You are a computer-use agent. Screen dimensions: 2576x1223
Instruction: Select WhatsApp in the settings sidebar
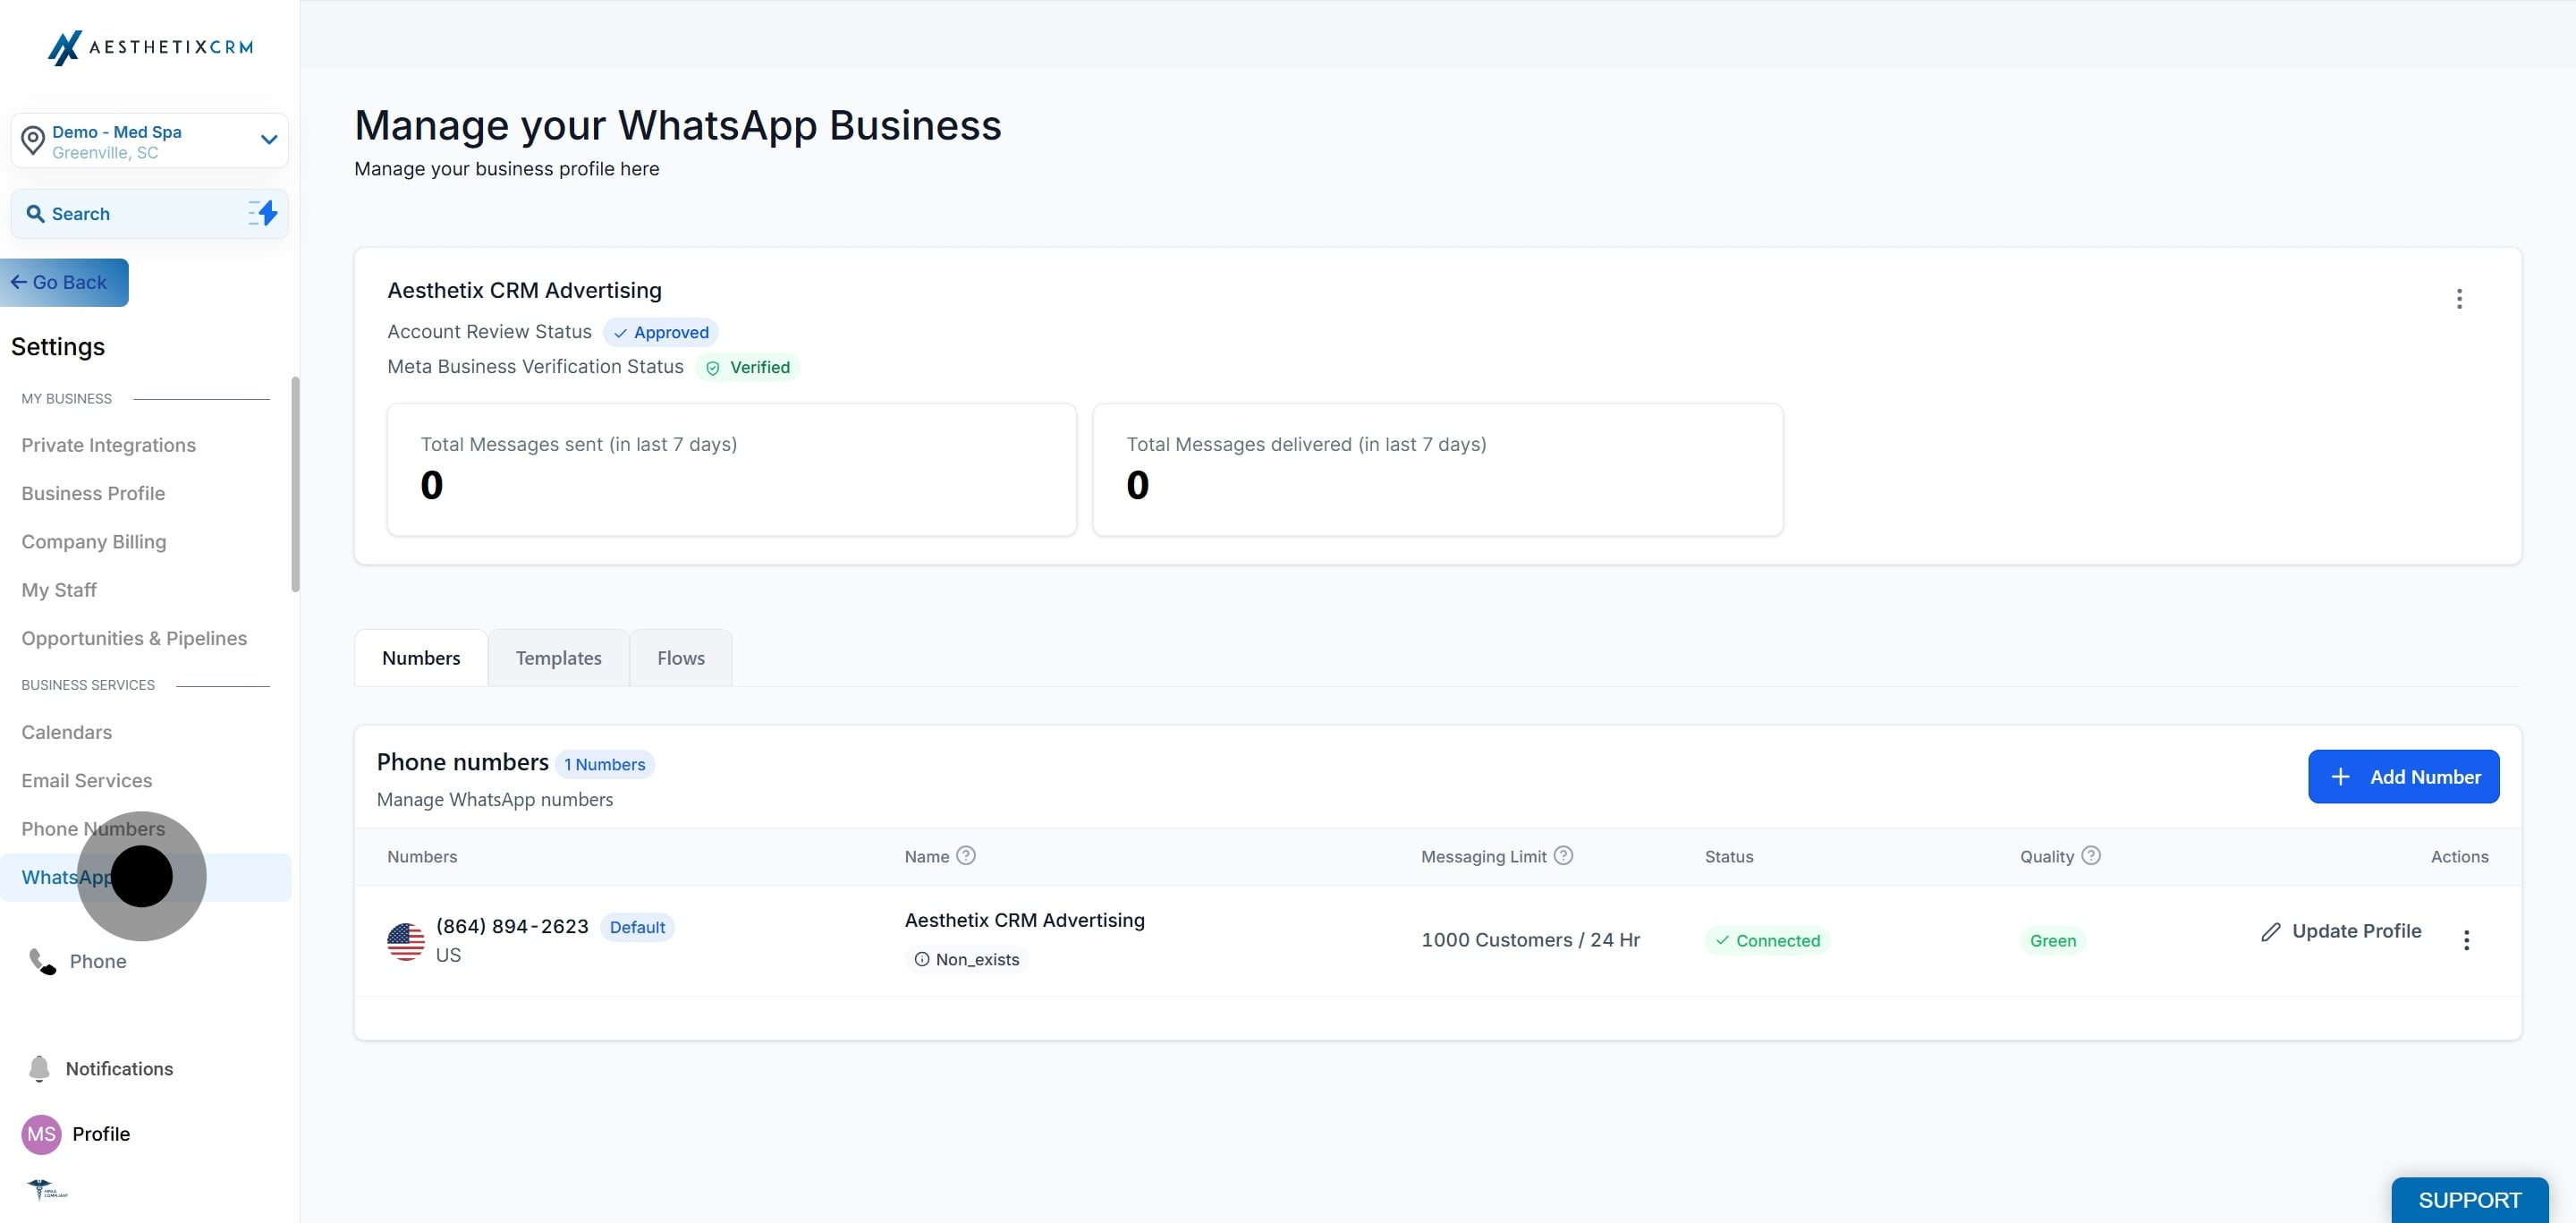[x=146, y=878]
